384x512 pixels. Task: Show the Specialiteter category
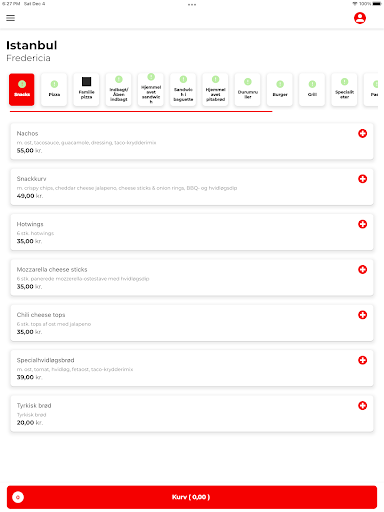coord(344,89)
